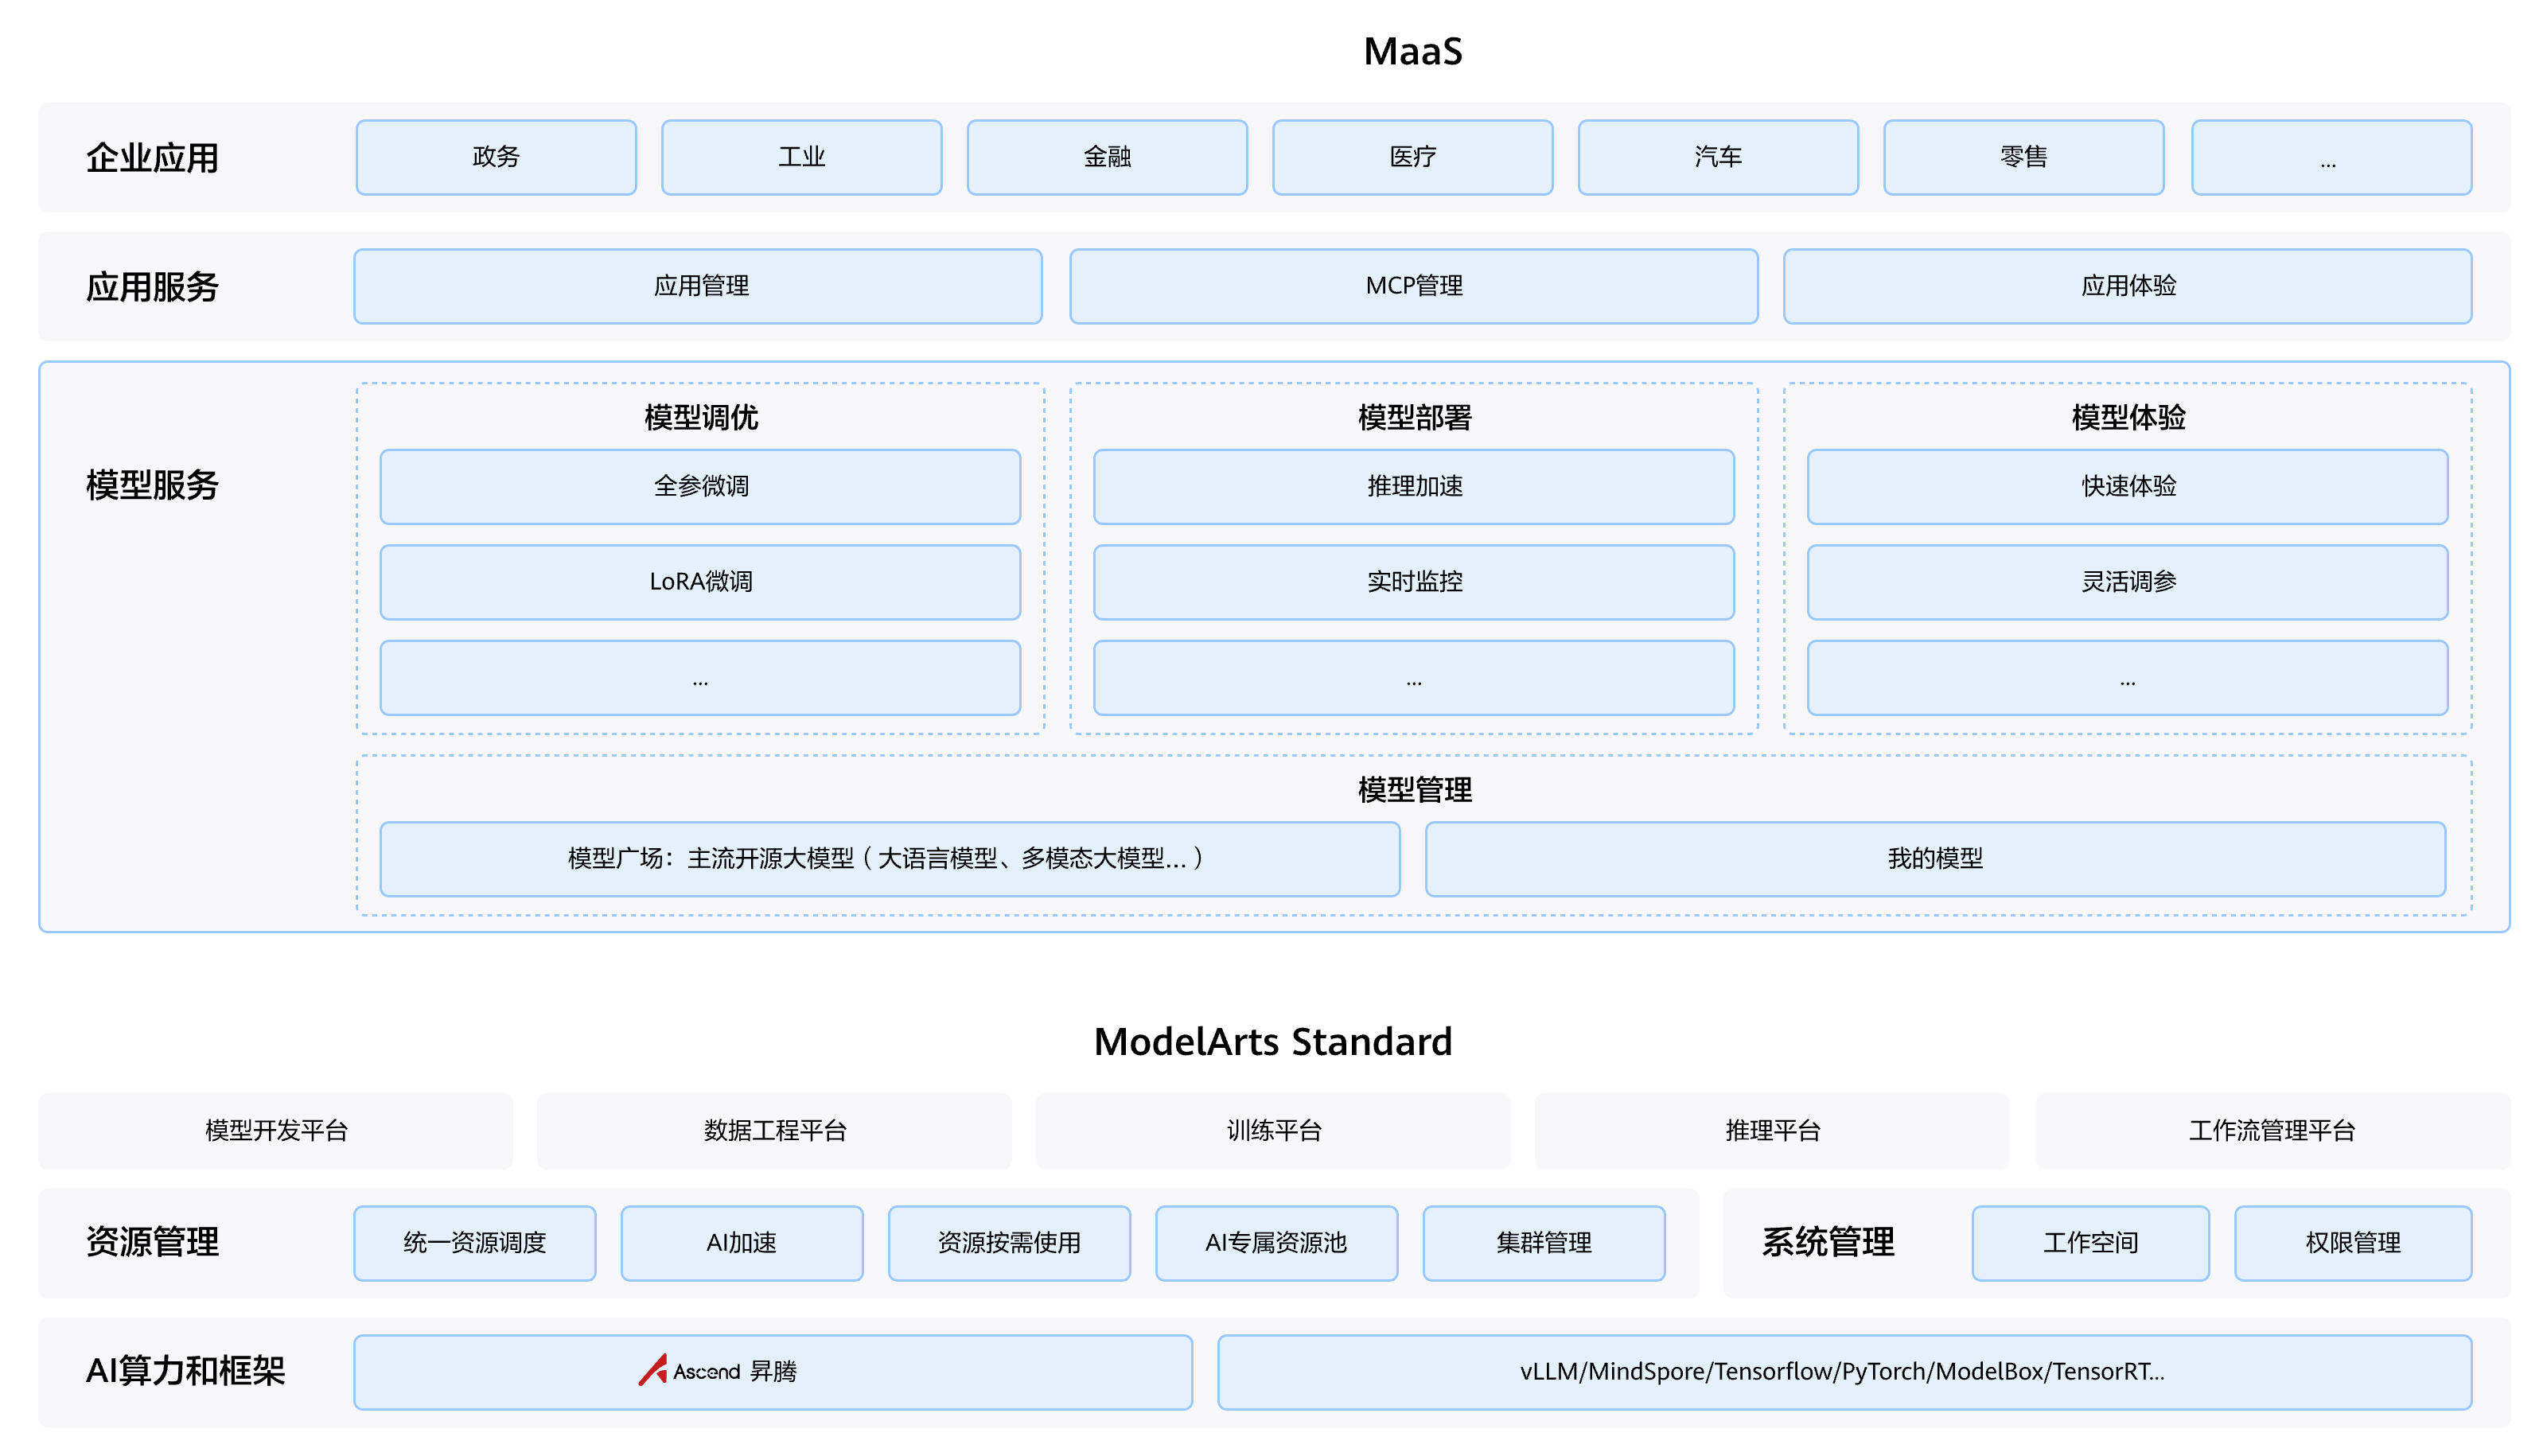Select the 数据工程平台 tab
The image size is (2547, 1456).
click(774, 1130)
